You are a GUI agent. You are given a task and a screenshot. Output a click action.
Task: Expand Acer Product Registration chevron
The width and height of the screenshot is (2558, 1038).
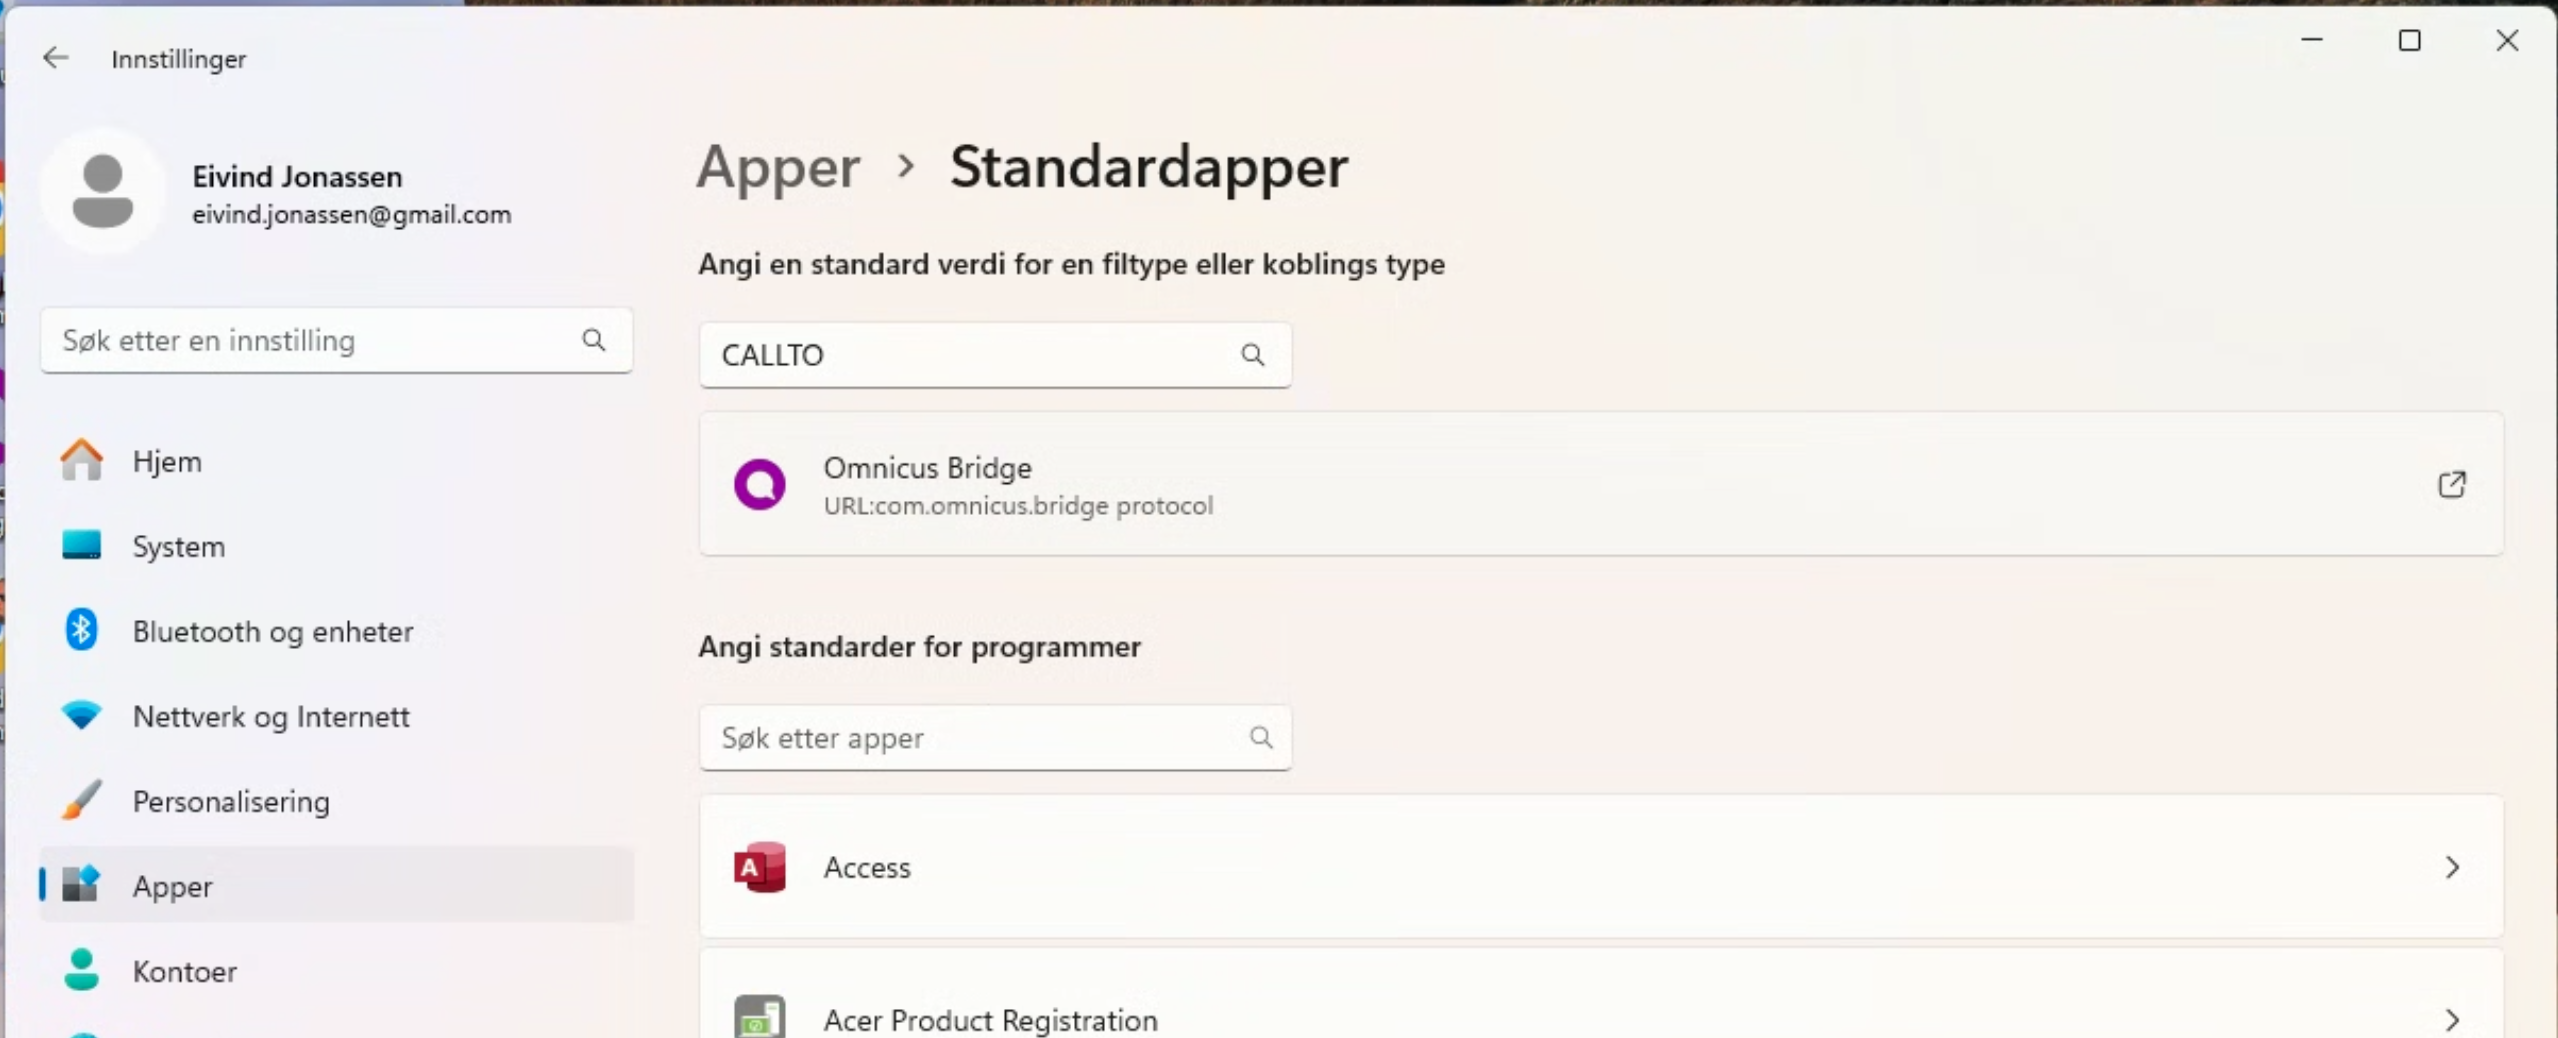pyautogui.click(x=2452, y=1020)
